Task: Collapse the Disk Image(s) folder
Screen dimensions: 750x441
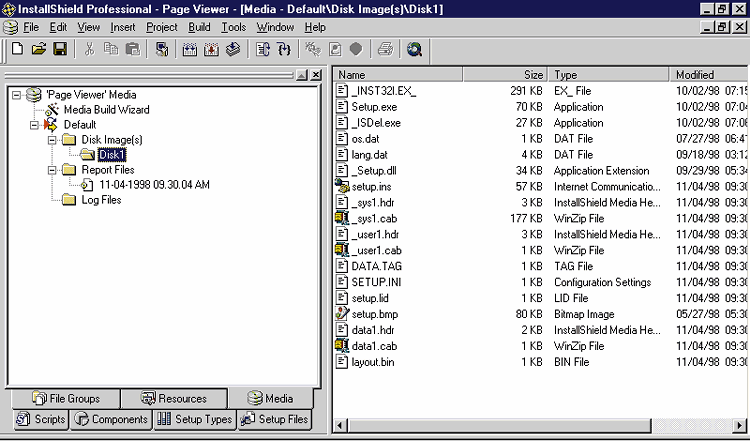Action: (x=52, y=140)
